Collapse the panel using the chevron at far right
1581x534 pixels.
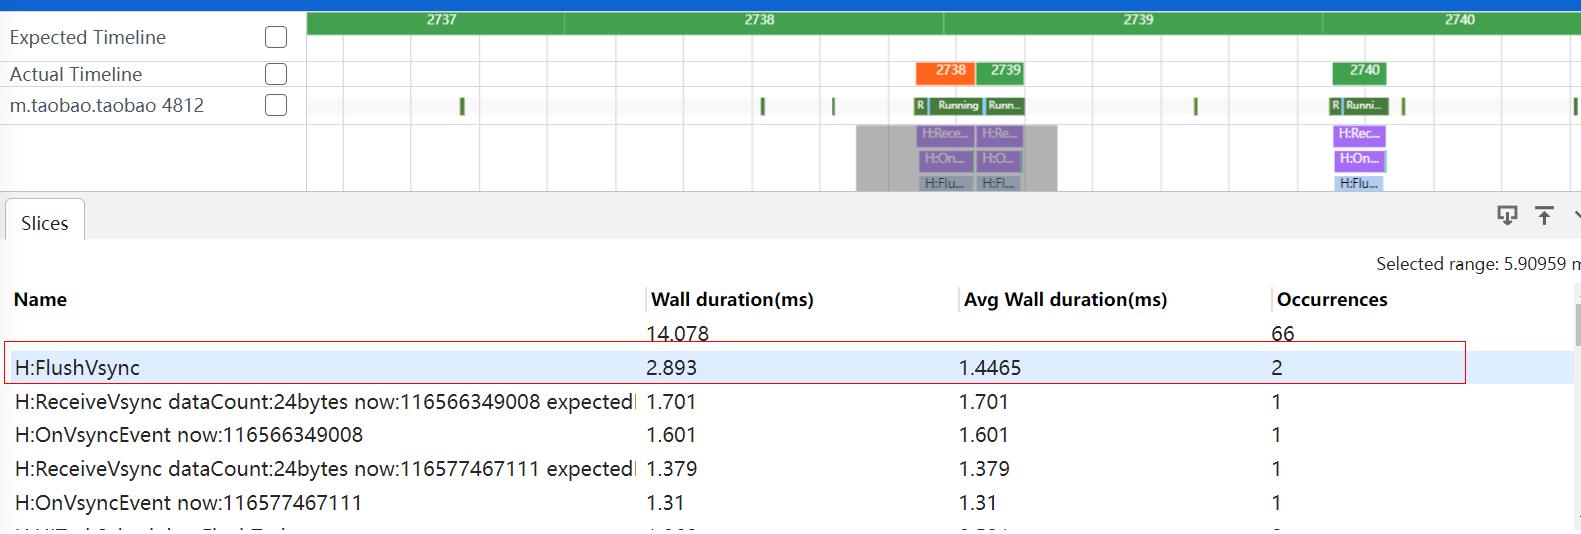click(x=1576, y=215)
